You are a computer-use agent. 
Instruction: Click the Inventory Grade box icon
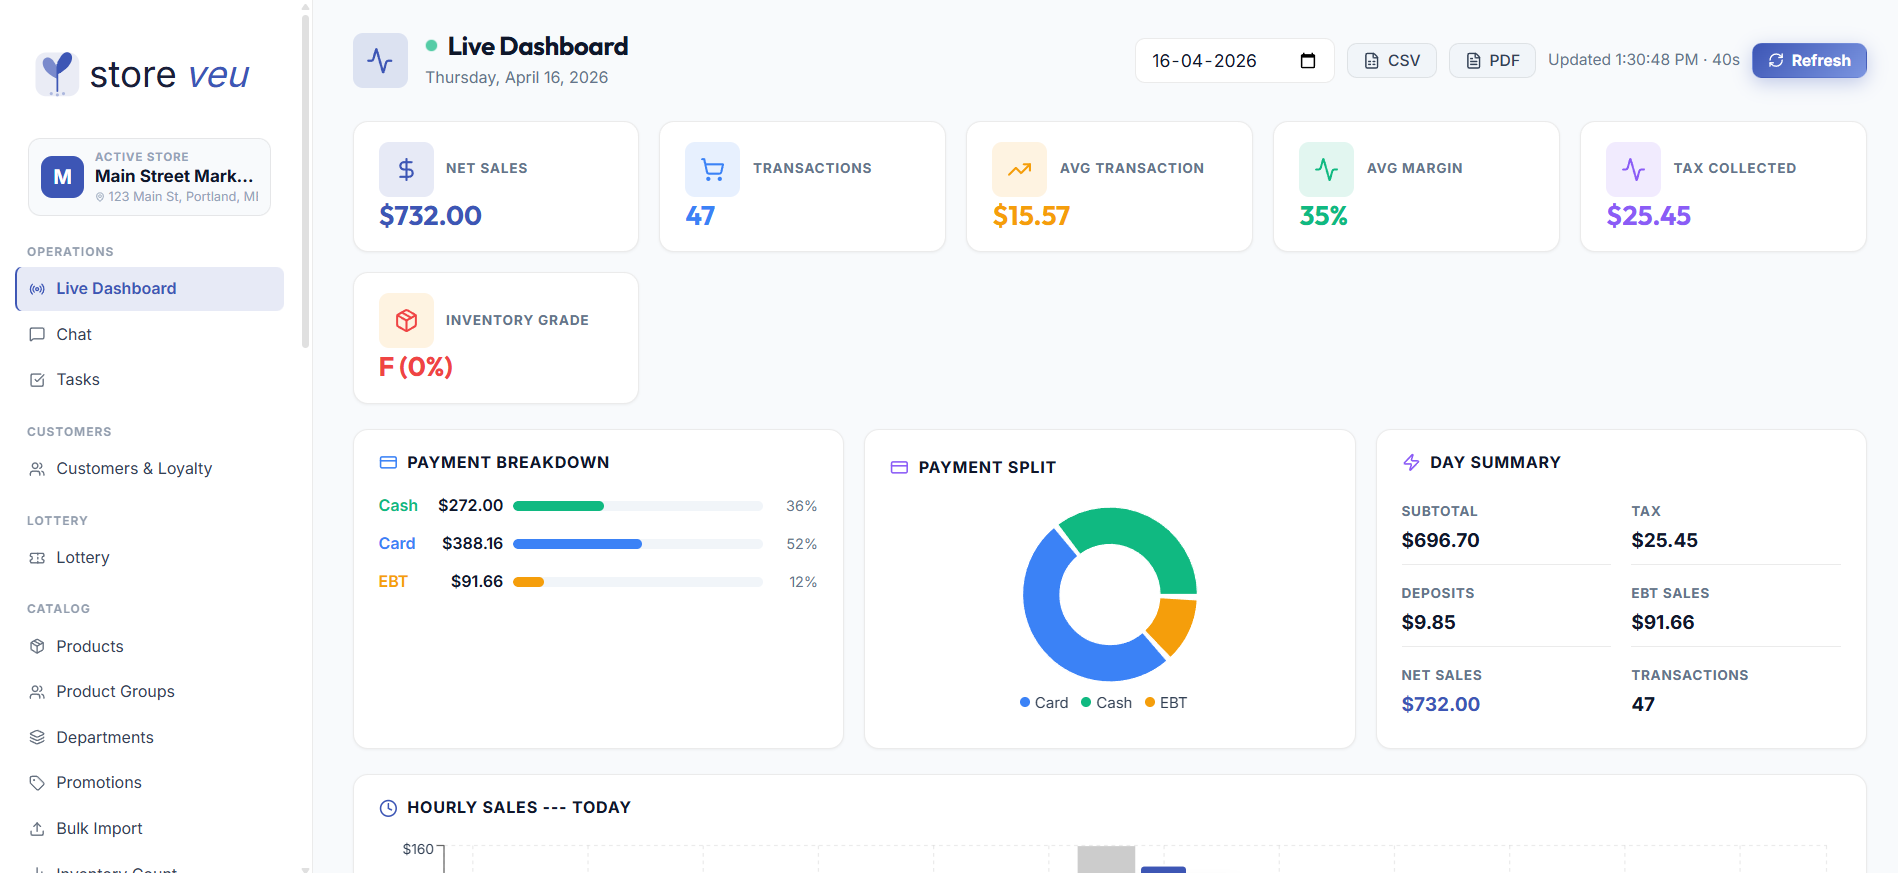point(406,320)
